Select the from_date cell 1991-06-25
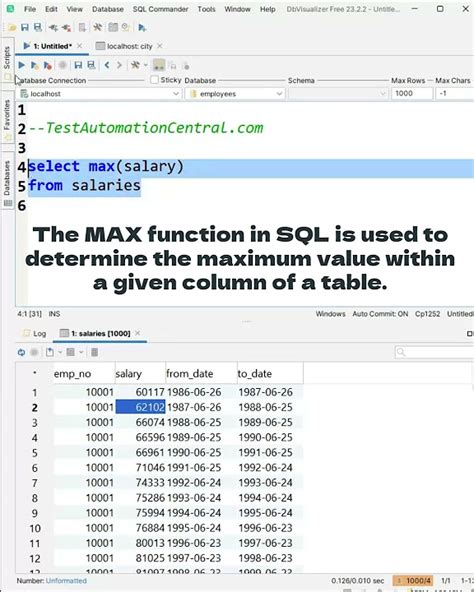Screen dimensions: 474x592 coord(201,467)
